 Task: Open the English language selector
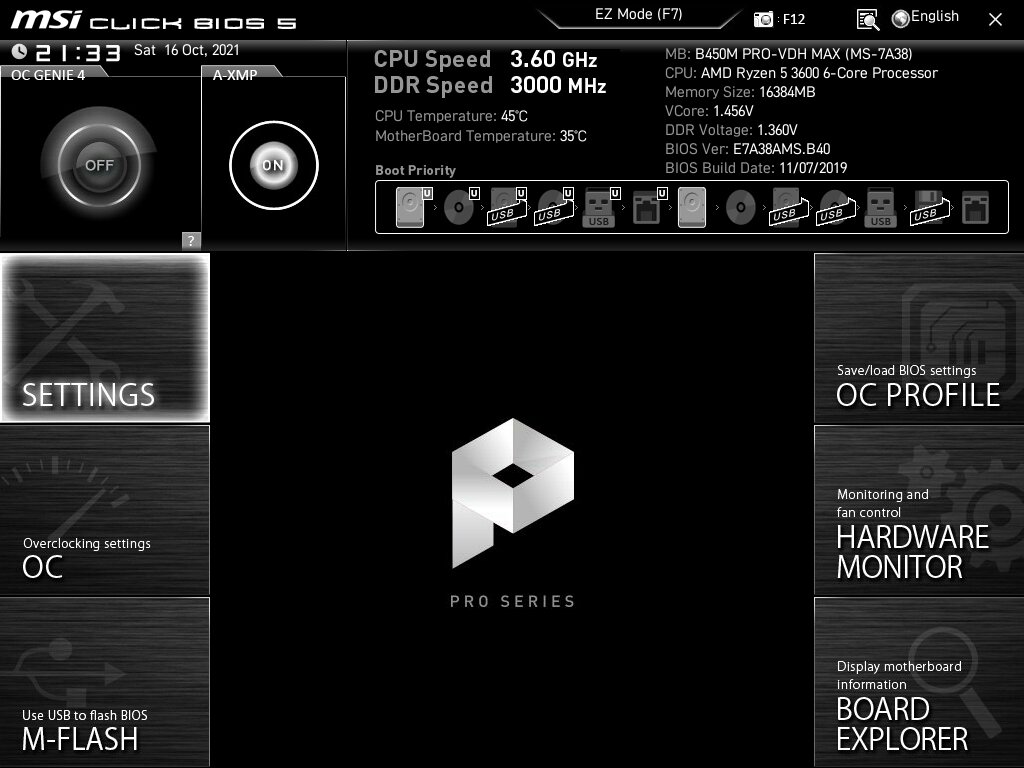tap(925, 17)
